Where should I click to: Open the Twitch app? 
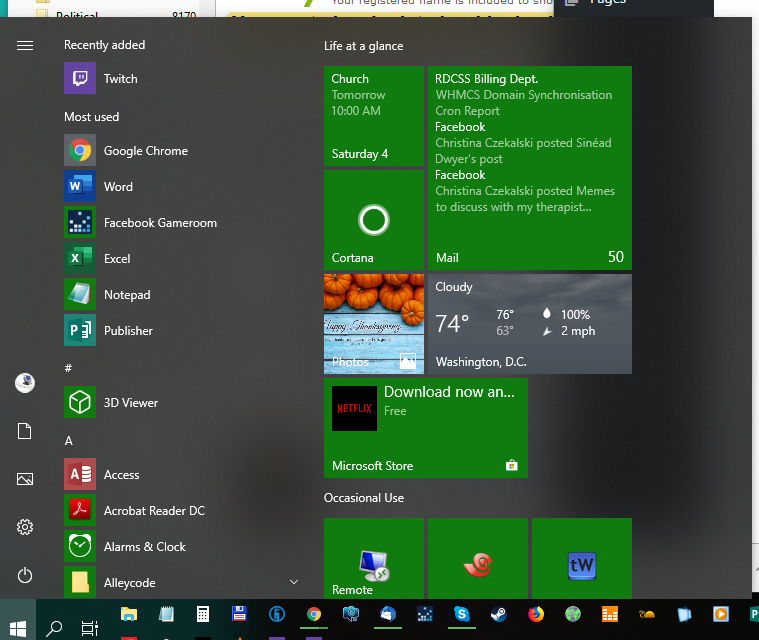click(182, 78)
